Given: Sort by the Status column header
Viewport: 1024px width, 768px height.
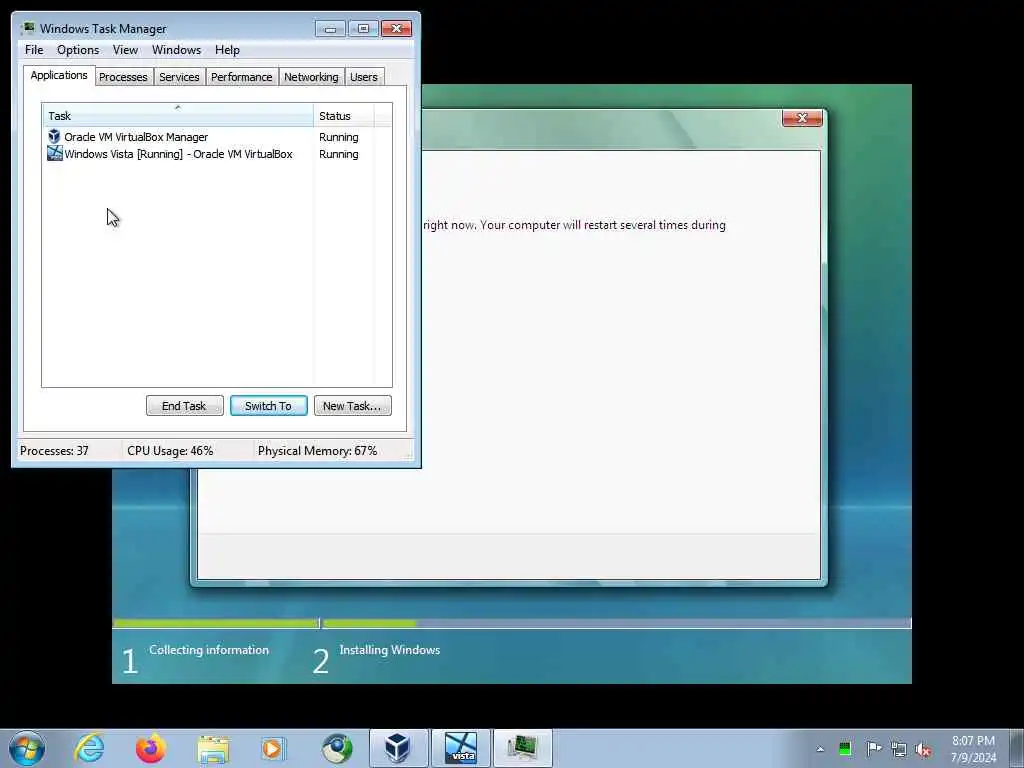Looking at the screenshot, I should point(343,116).
